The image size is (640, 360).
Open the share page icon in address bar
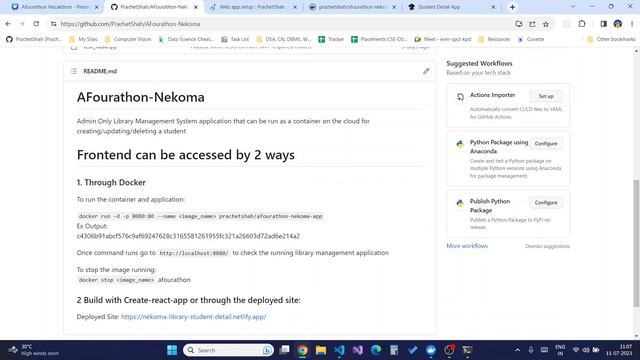[x=532, y=24]
